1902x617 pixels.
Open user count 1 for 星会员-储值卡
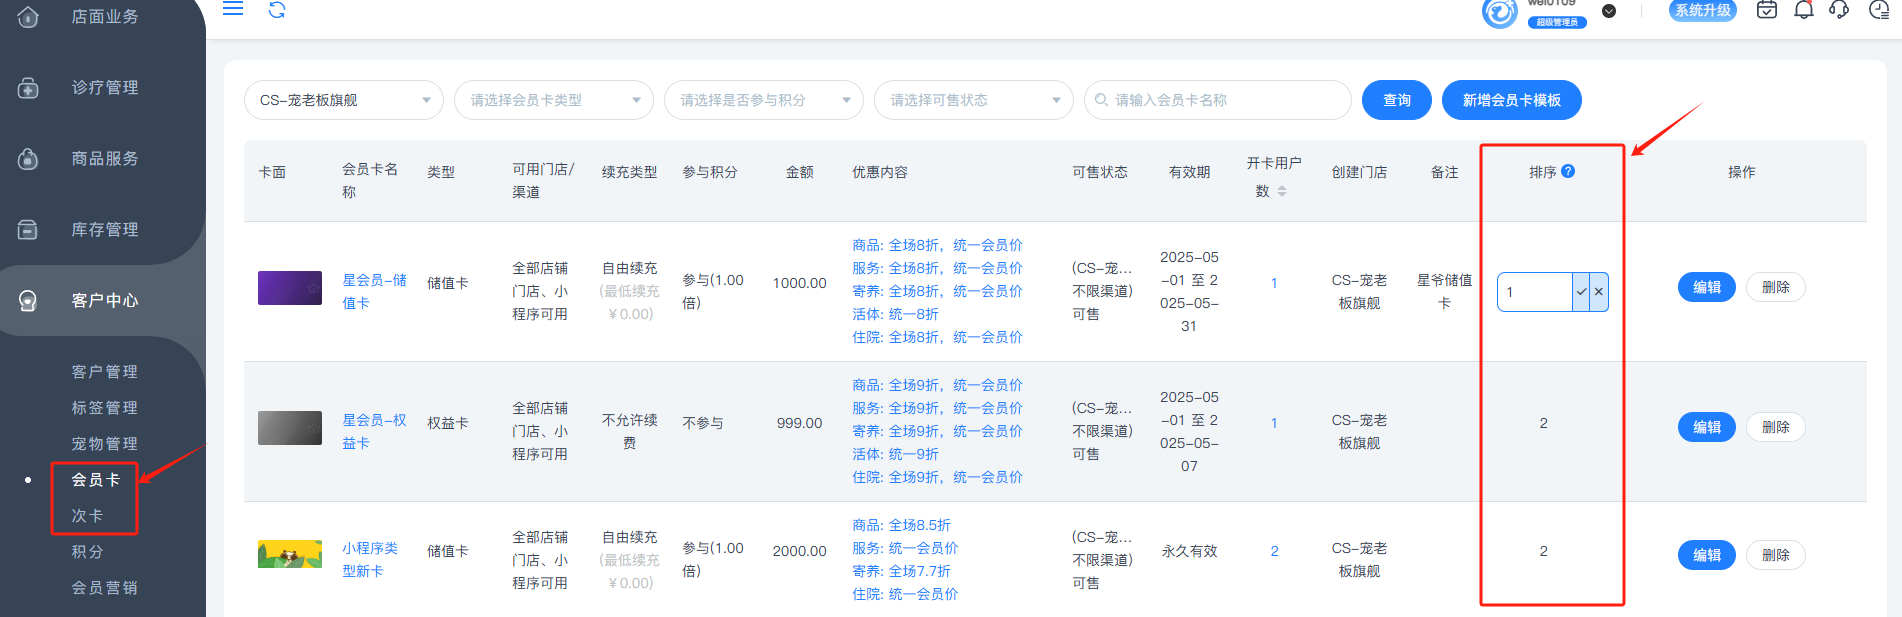click(1274, 283)
